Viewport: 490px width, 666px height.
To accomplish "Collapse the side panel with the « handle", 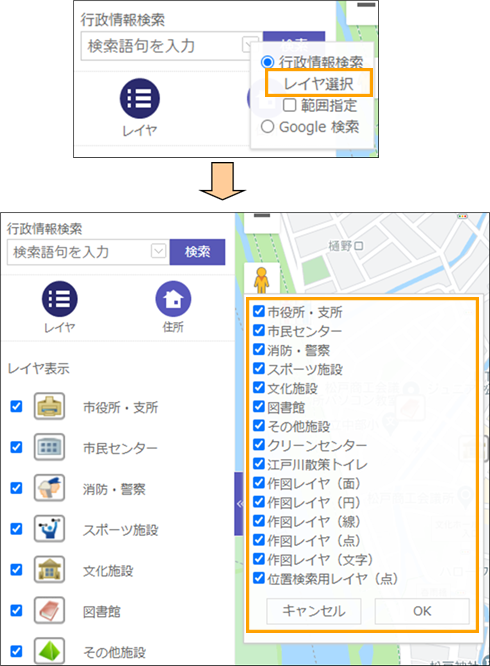I will (239, 504).
